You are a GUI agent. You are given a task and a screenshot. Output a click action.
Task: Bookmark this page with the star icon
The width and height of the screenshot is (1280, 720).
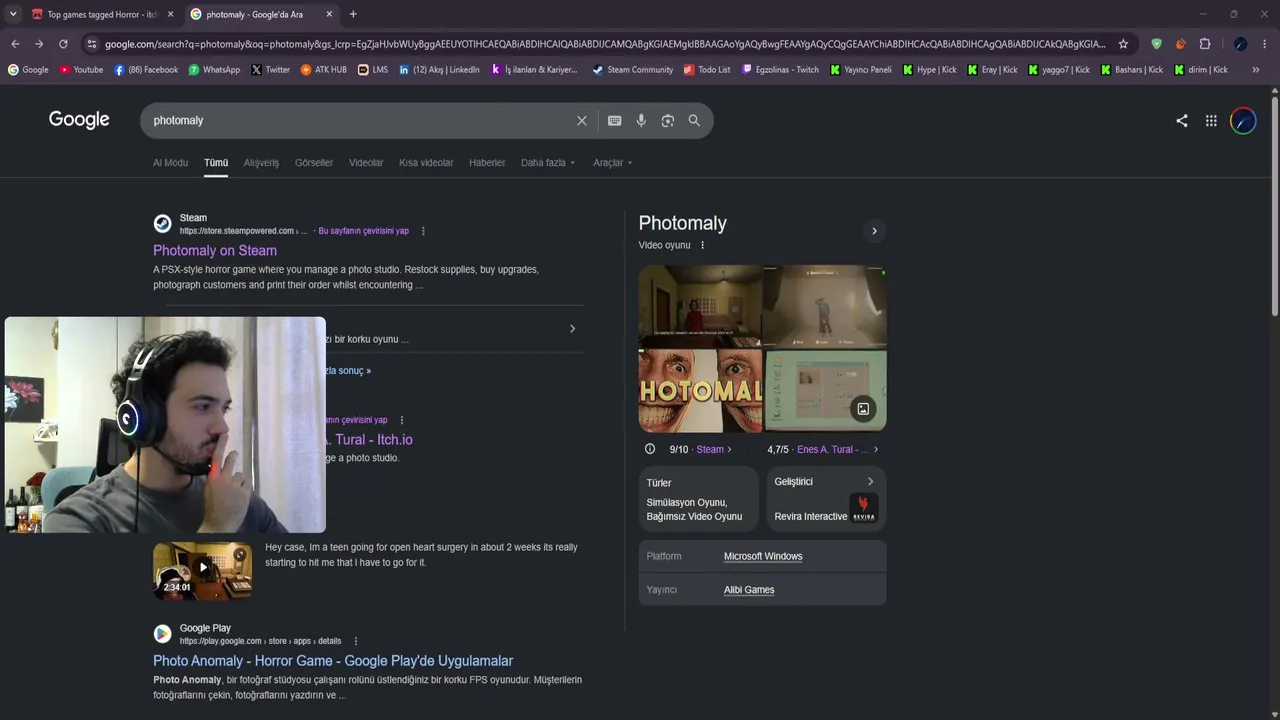pyautogui.click(x=1123, y=44)
